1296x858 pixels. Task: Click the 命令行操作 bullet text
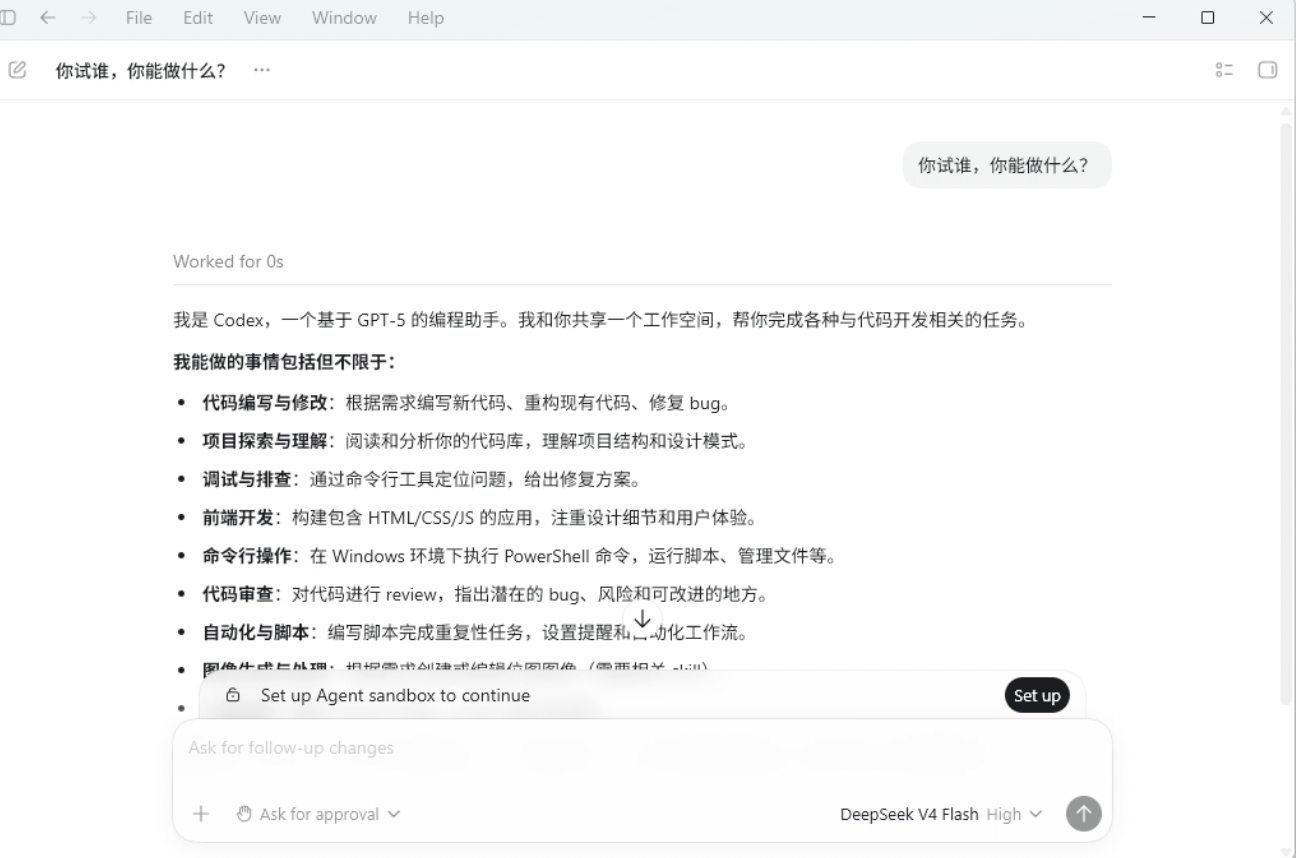[519, 556]
